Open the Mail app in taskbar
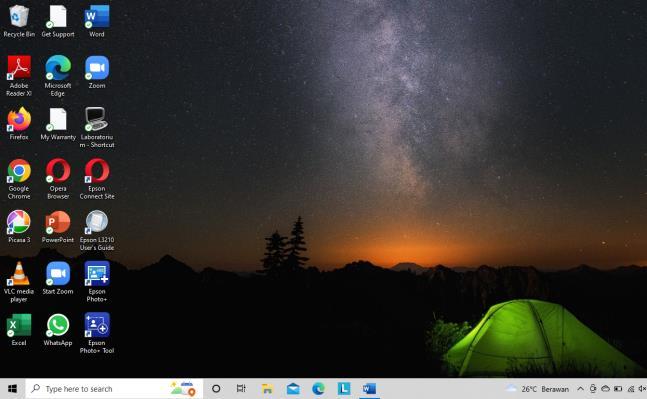 click(293, 389)
